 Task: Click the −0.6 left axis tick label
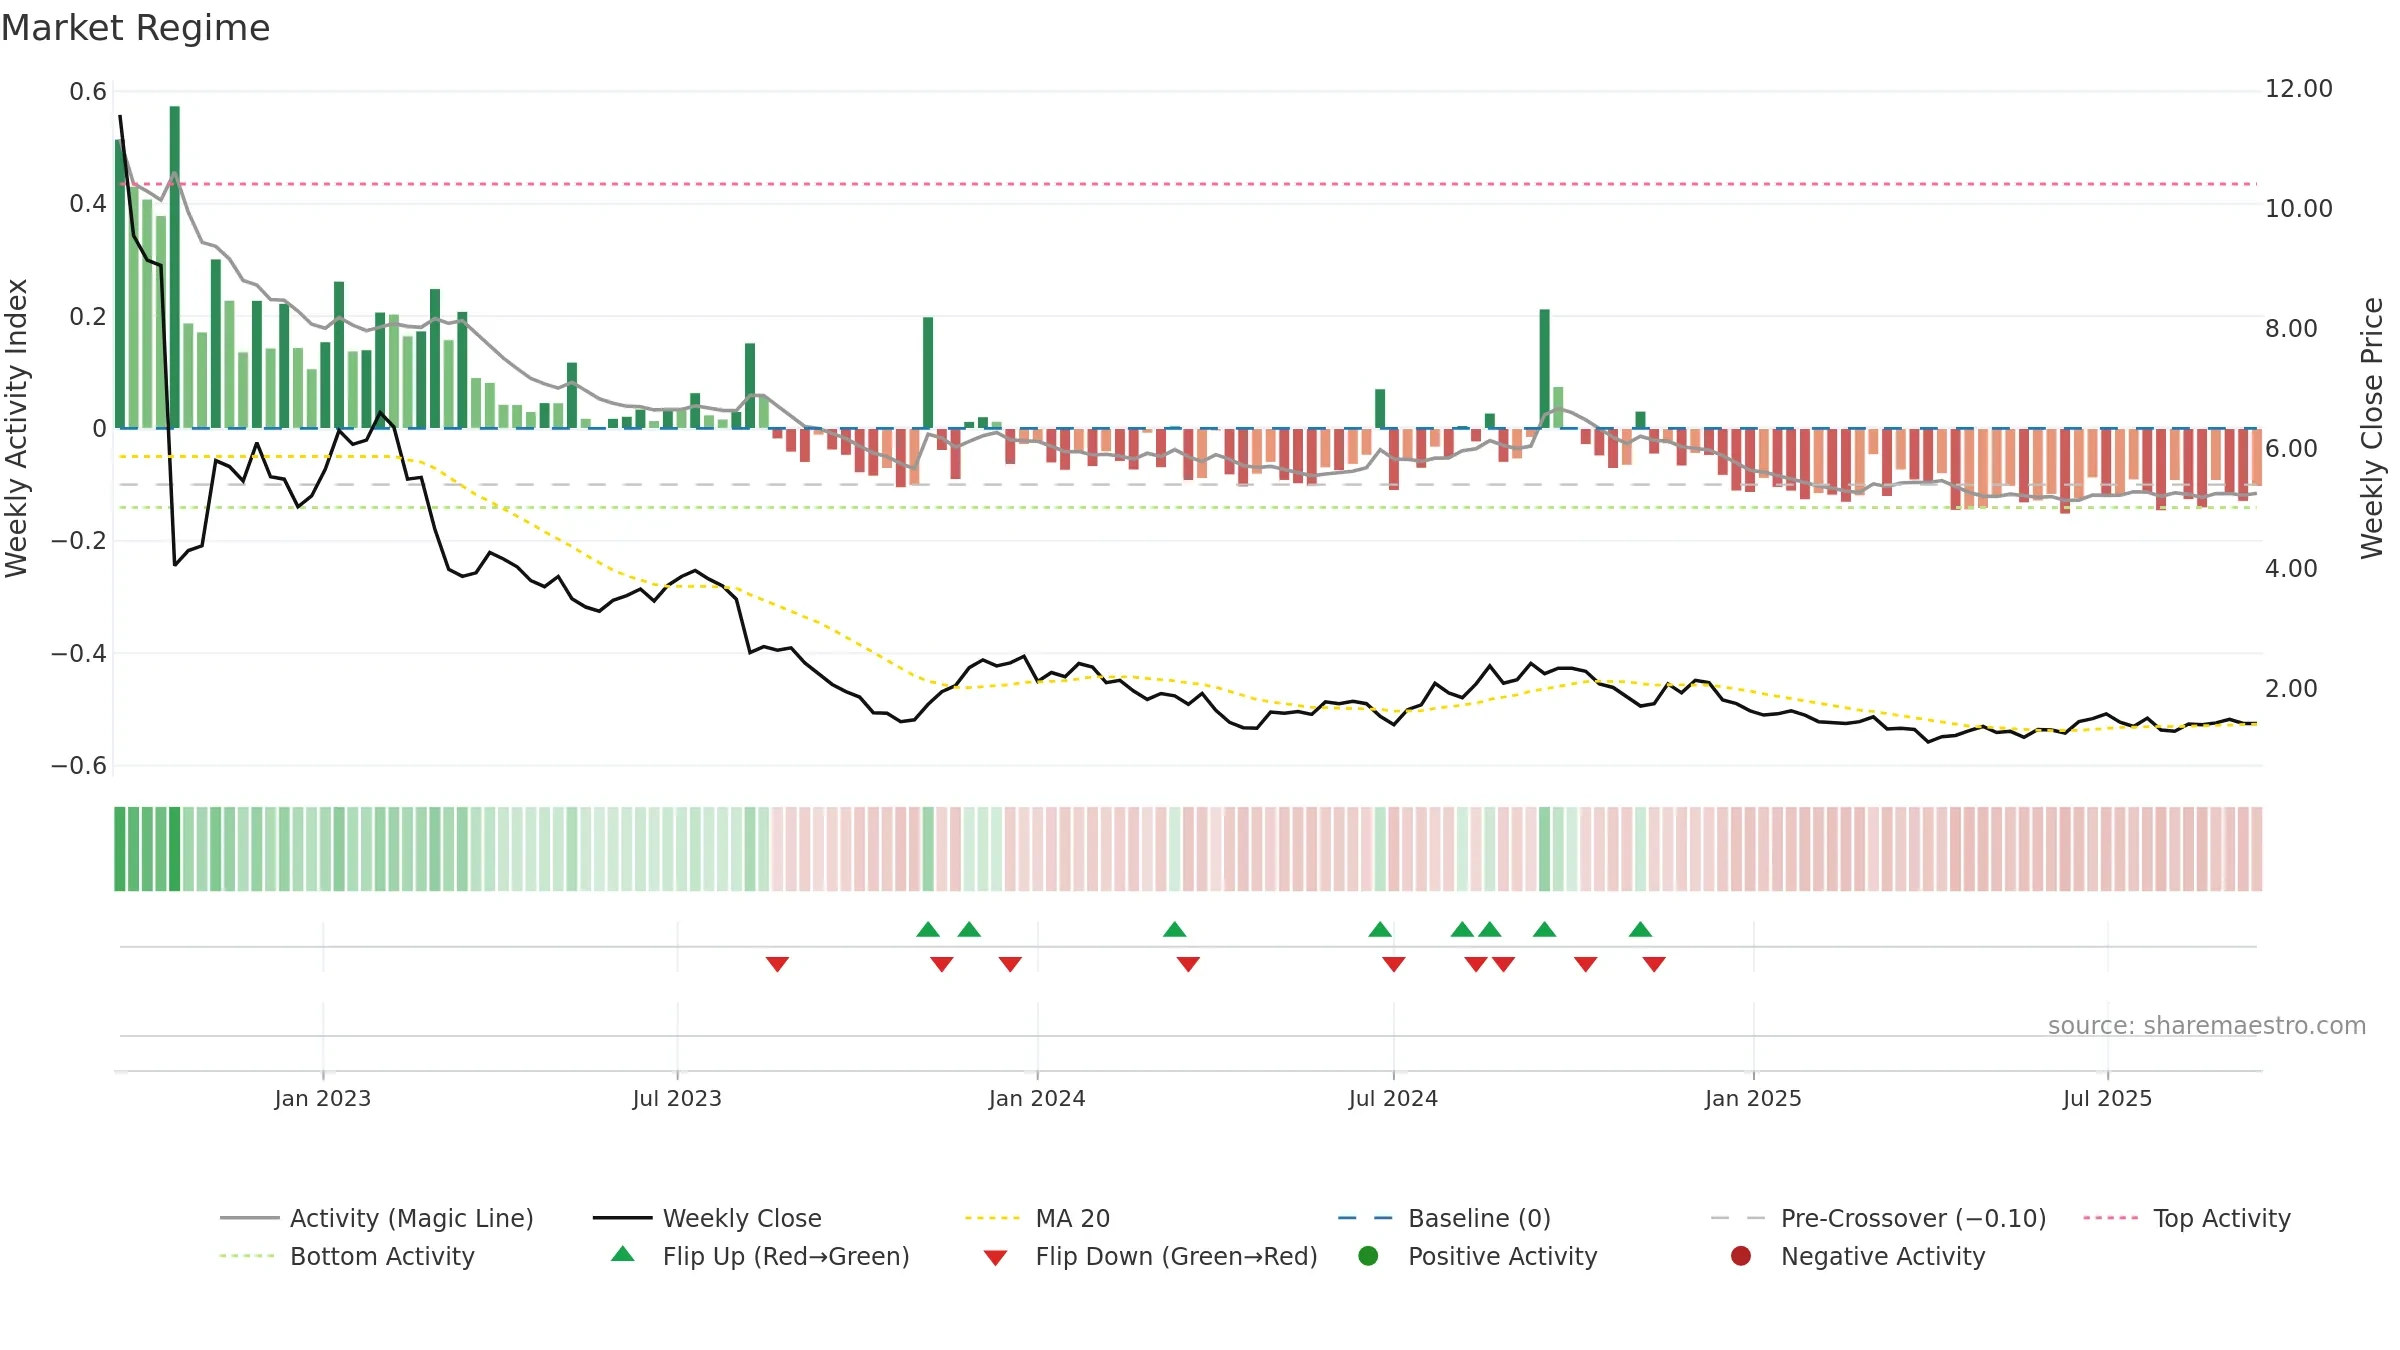pos(79,766)
